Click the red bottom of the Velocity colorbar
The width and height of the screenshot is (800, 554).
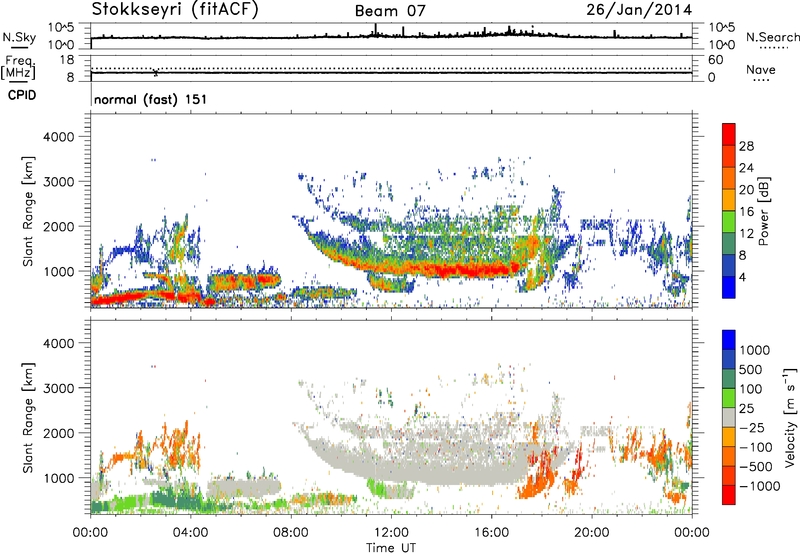[x=728, y=495]
